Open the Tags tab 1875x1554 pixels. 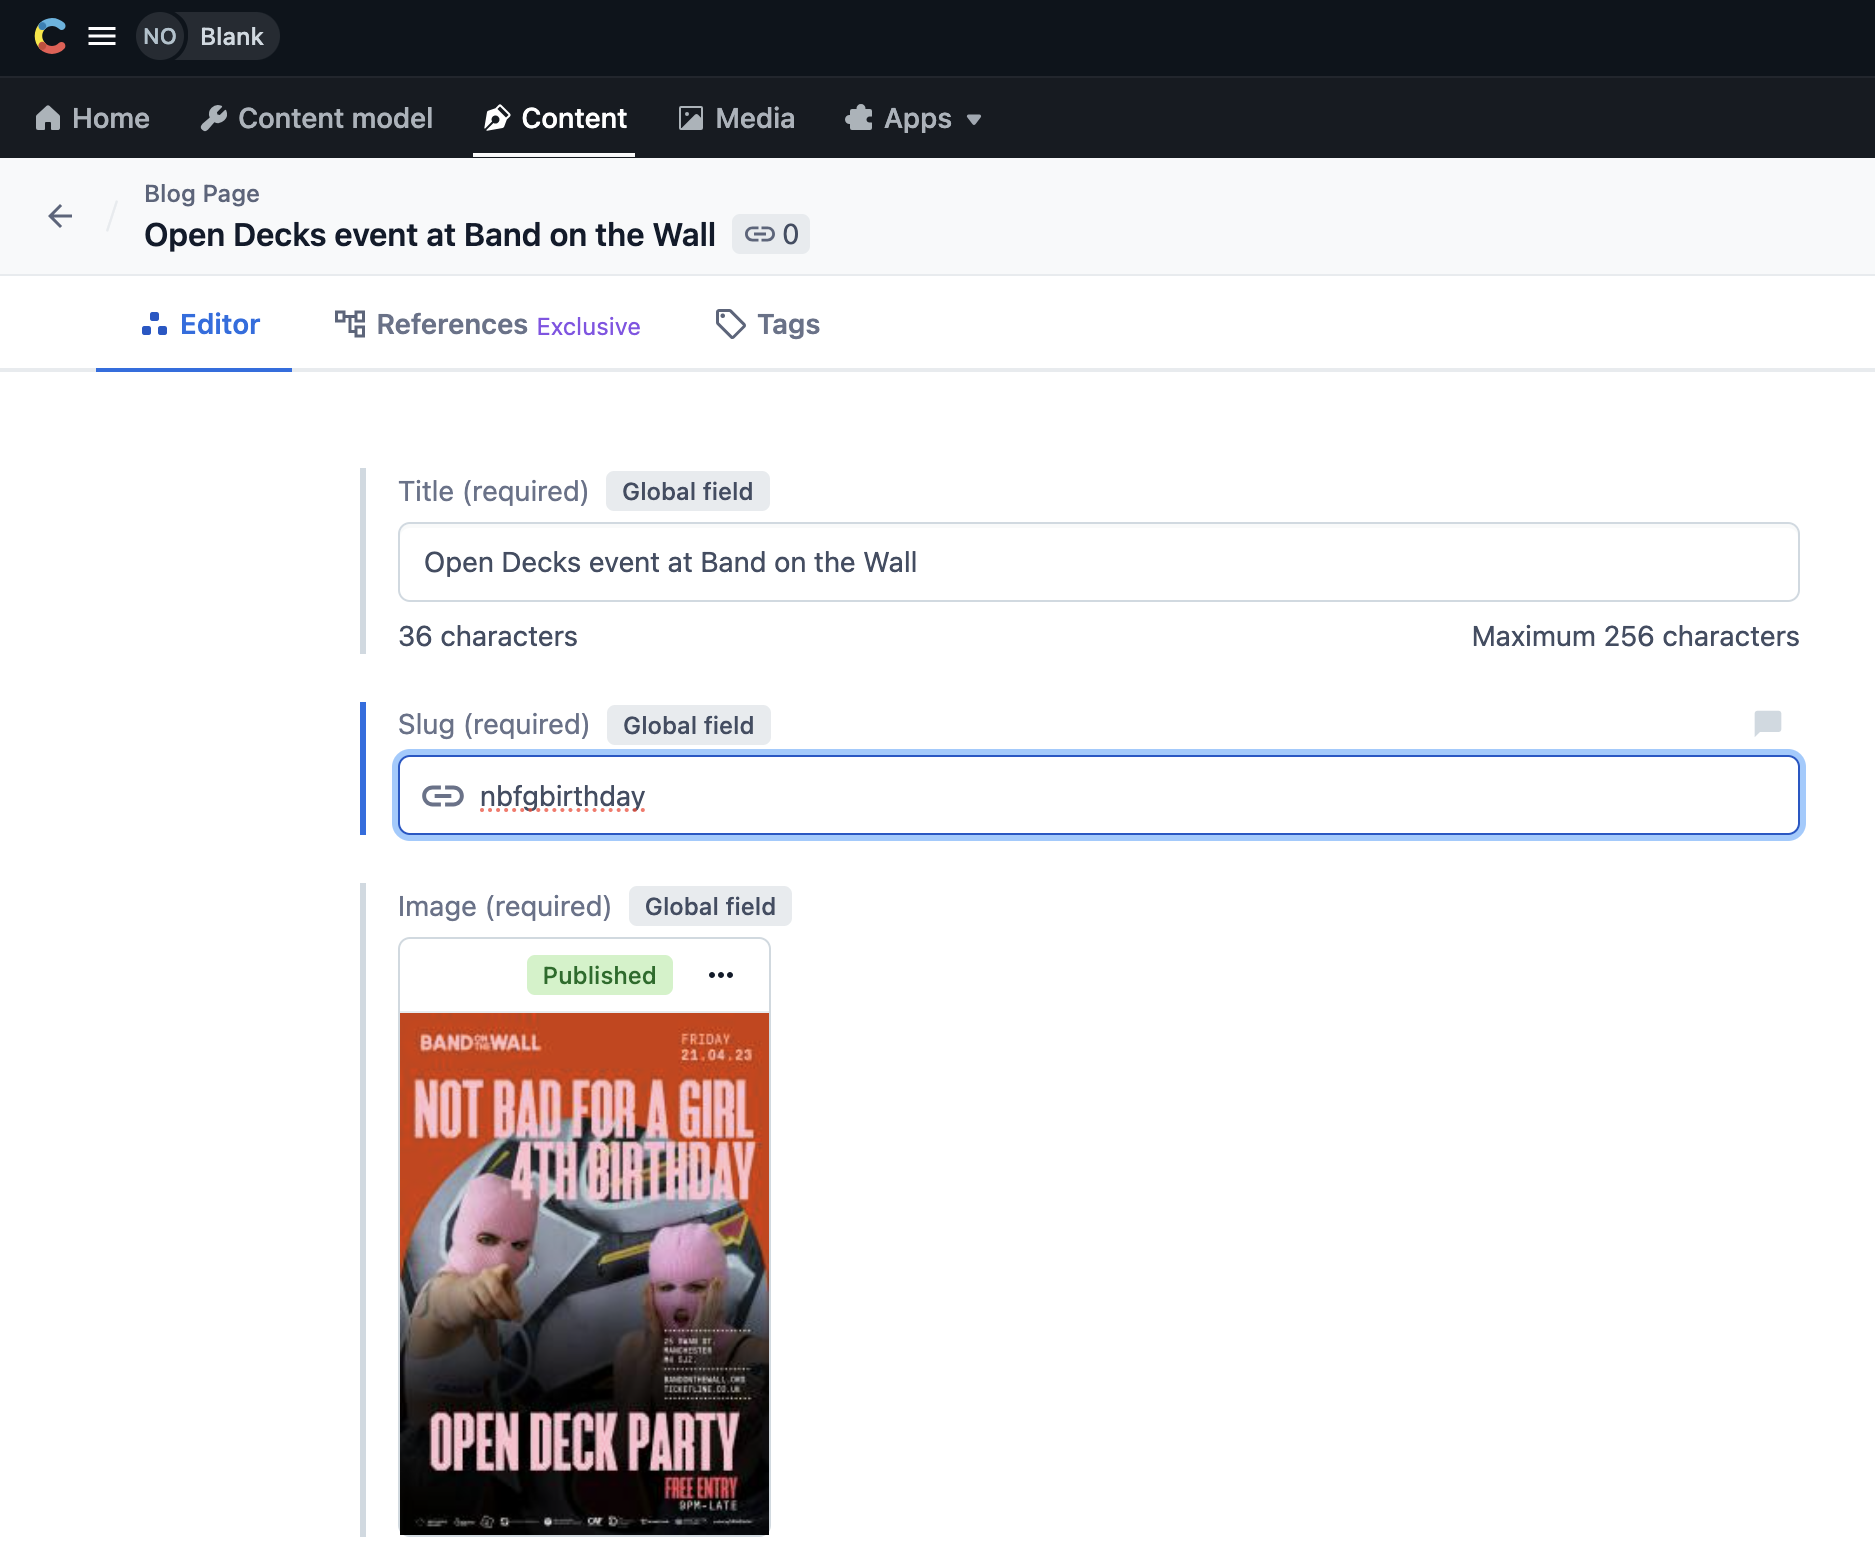[x=768, y=324]
